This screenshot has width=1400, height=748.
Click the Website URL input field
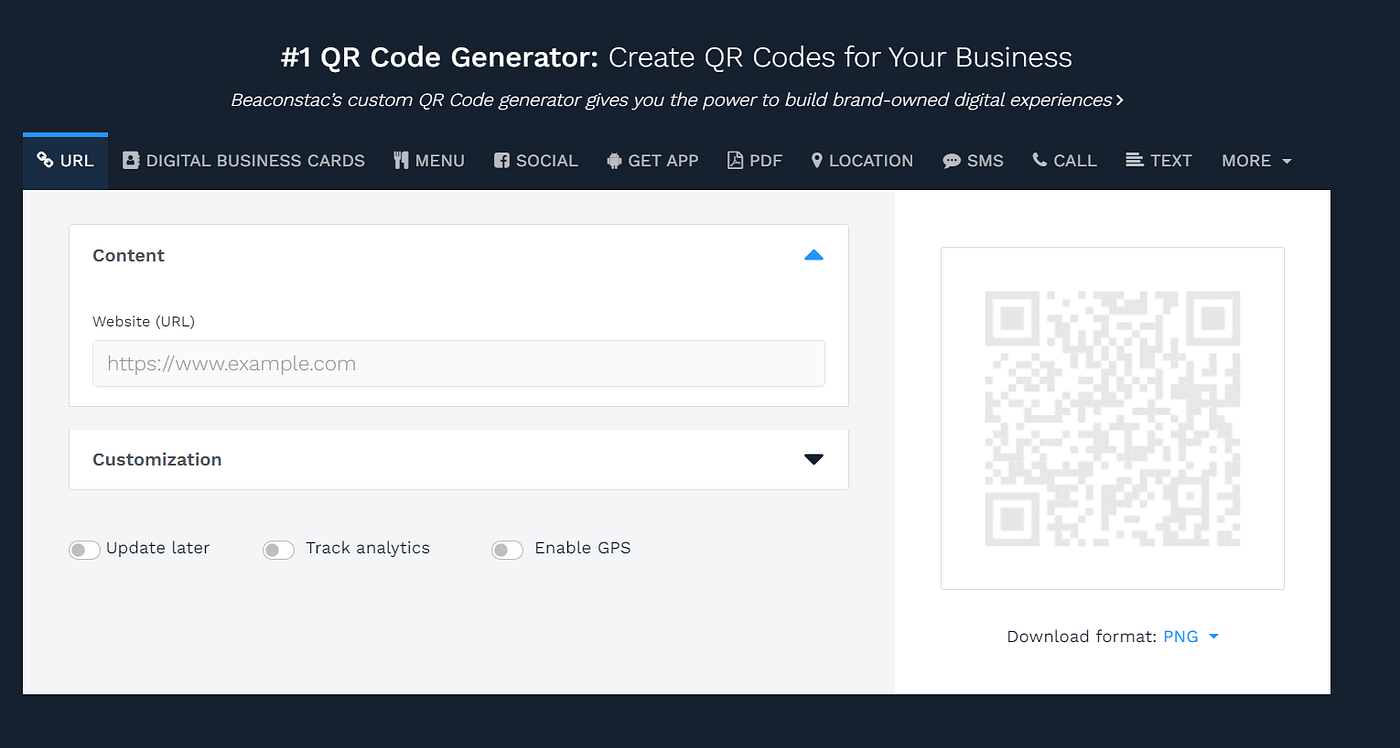point(458,363)
